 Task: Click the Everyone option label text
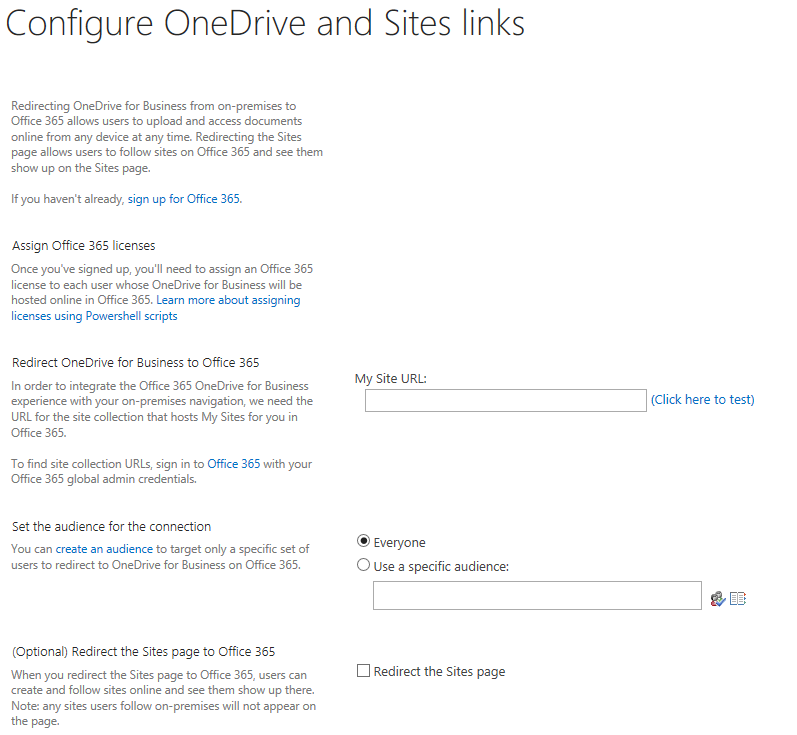(399, 542)
